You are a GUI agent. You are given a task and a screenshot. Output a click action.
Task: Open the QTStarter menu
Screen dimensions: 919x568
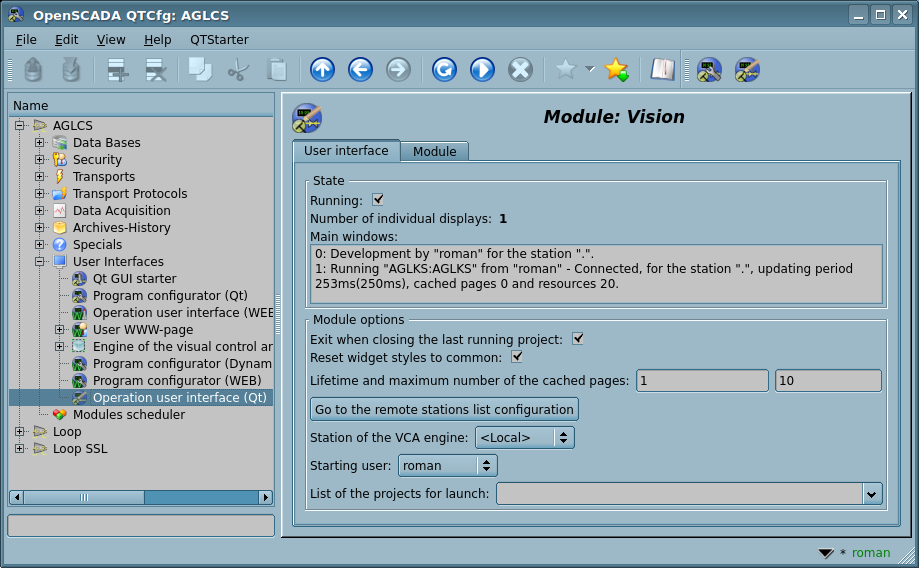[219, 39]
